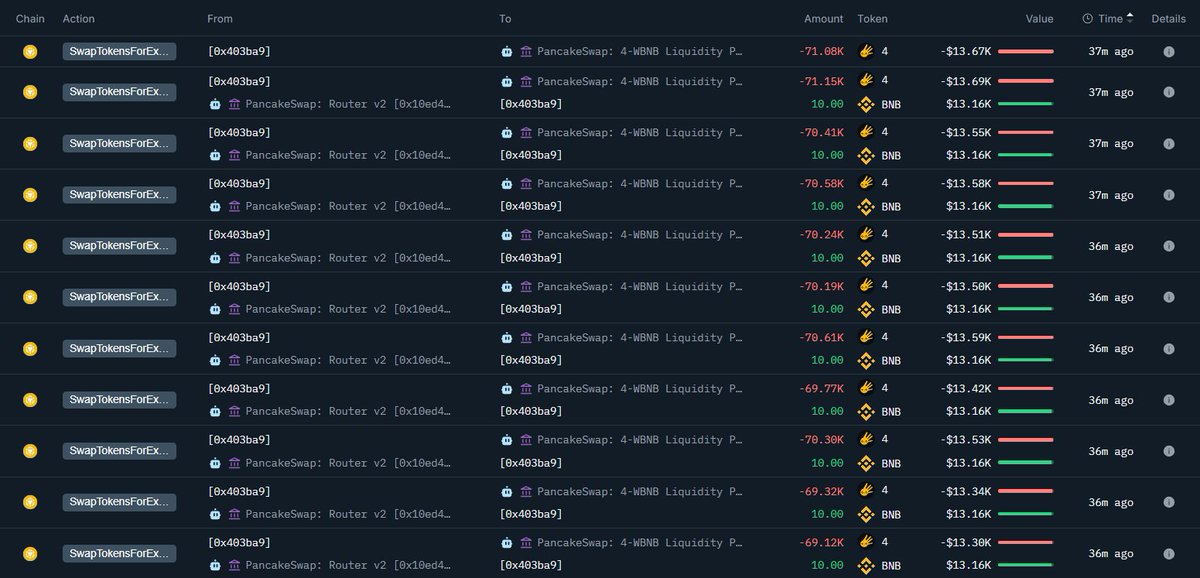This screenshot has width=1200, height=578.
Task: Click BNB chain icon in -69.77K row
Action: click(x=30, y=400)
